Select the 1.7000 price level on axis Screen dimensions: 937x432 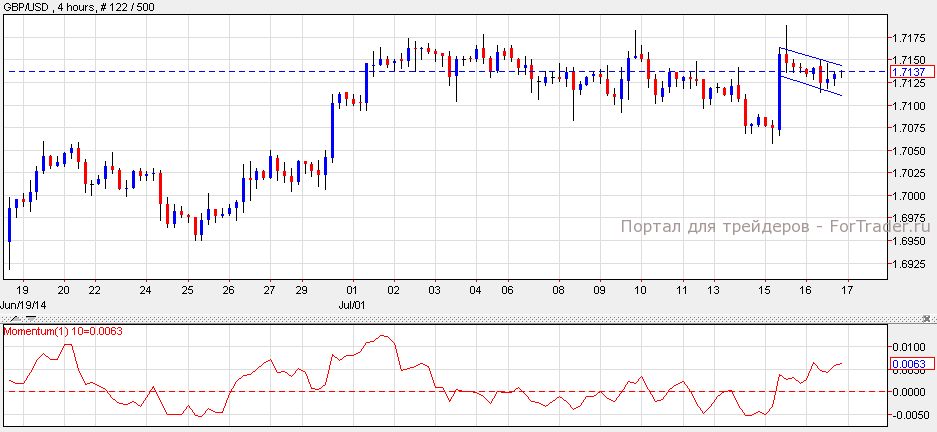pyautogui.click(x=908, y=196)
